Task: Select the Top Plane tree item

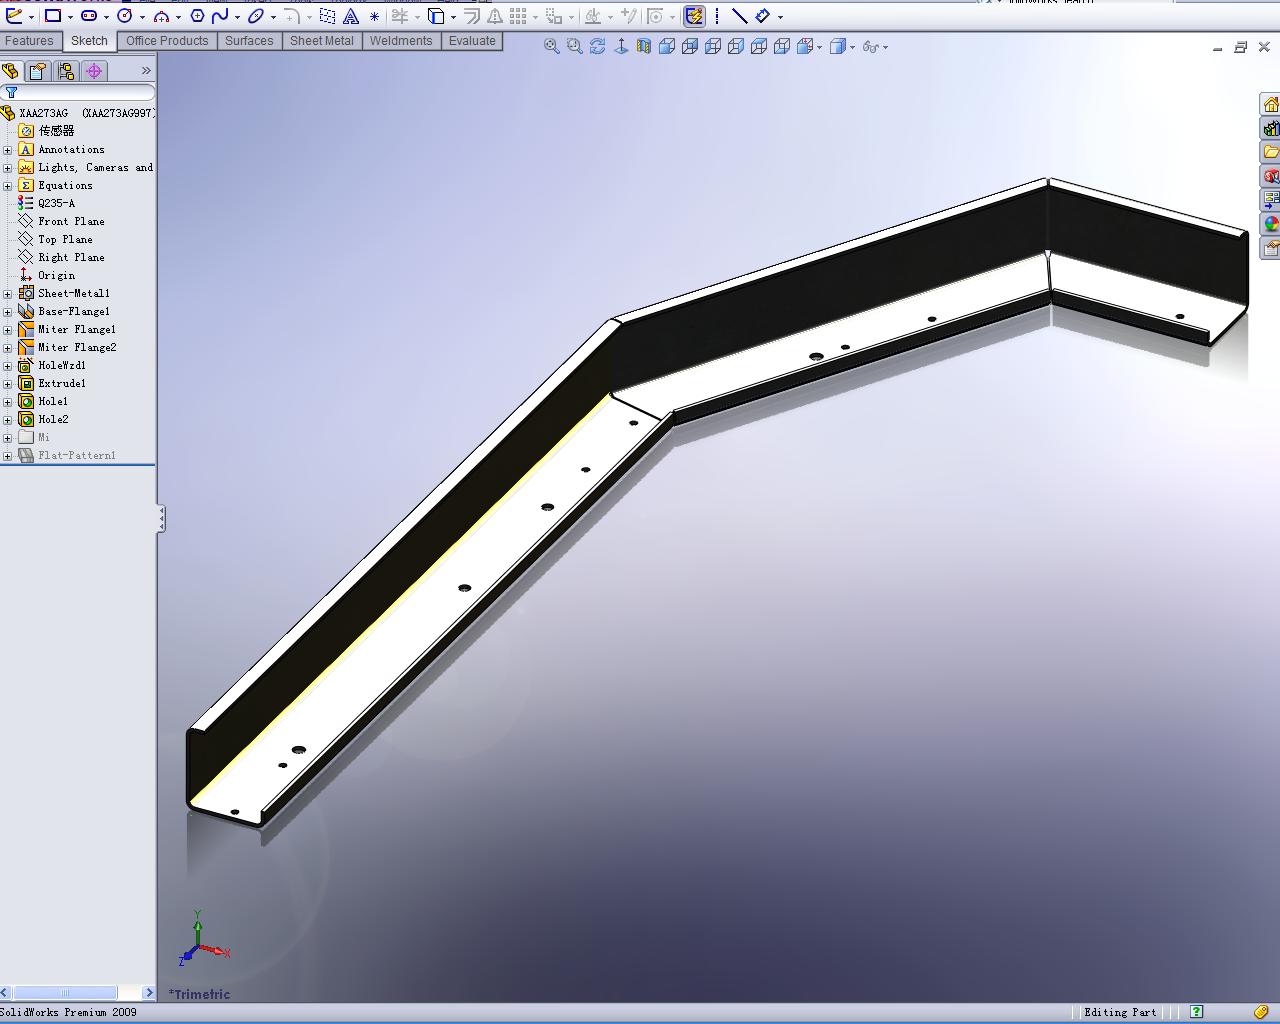Action: point(56,240)
